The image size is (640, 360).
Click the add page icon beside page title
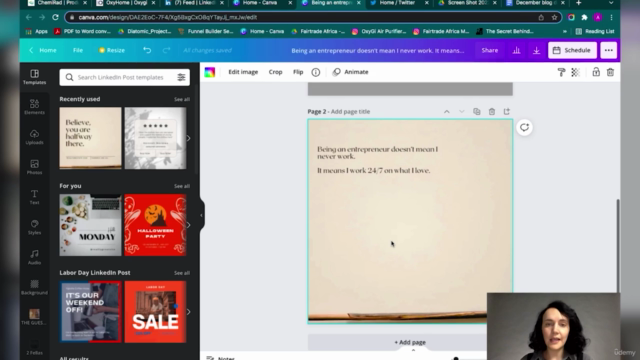tap(507, 111)
